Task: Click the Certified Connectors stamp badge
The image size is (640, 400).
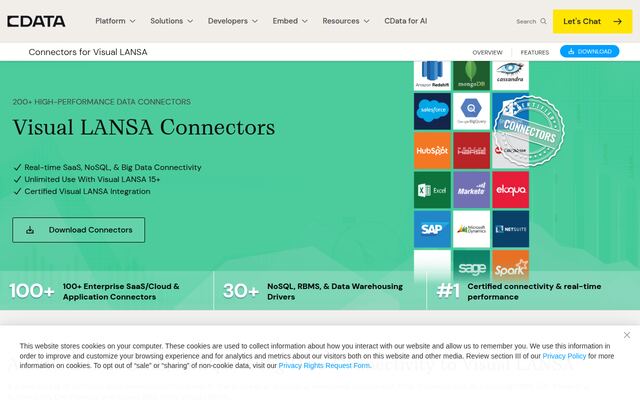Action: (529, 131)
